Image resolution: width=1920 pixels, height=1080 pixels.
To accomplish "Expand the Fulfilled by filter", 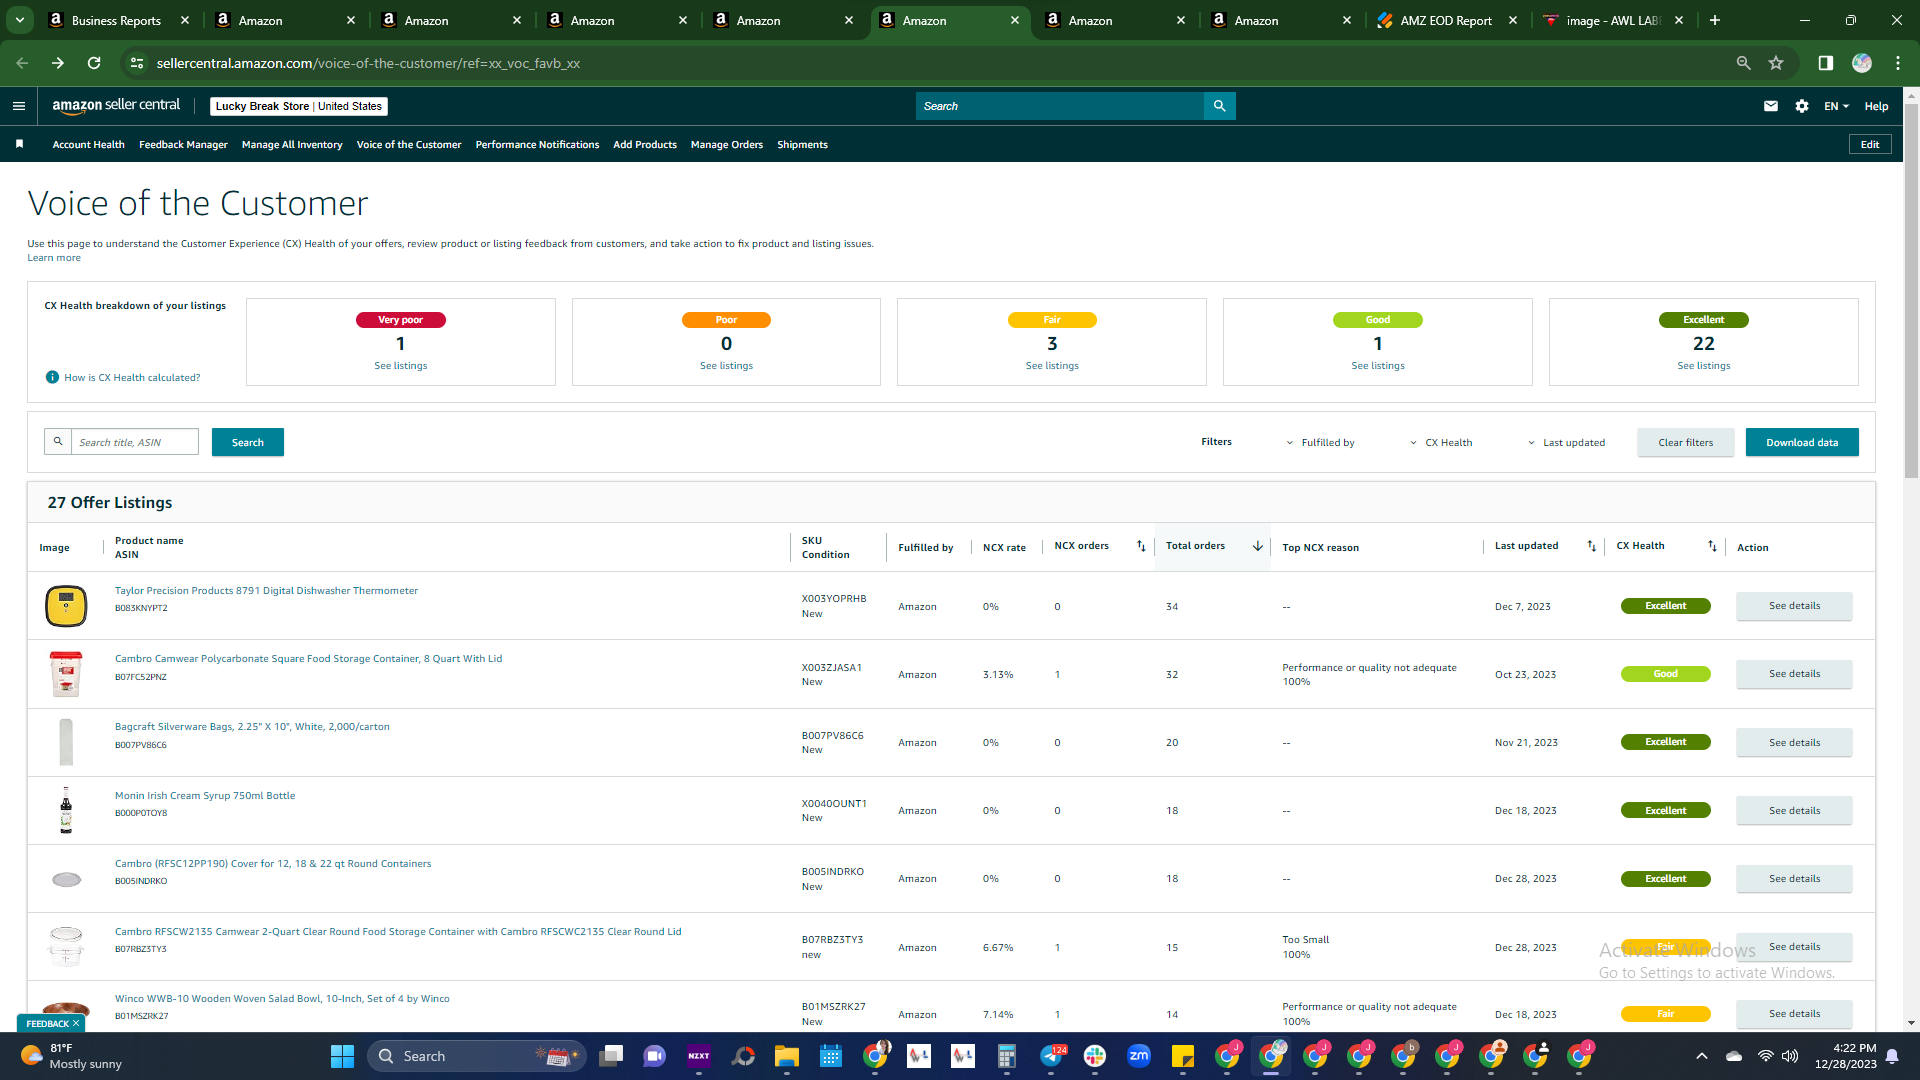I will point(1320,443).
